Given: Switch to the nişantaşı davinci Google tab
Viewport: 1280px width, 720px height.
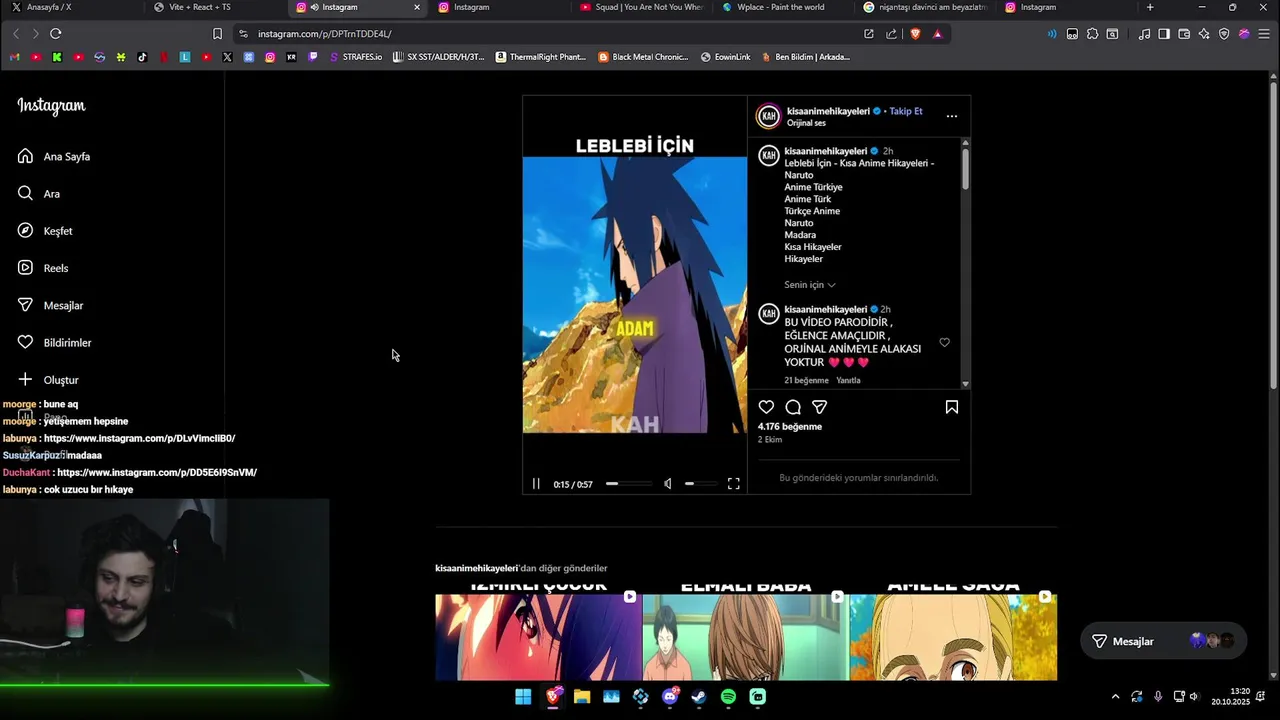Looking at the screenshot, I should click(x=926, y=7).
